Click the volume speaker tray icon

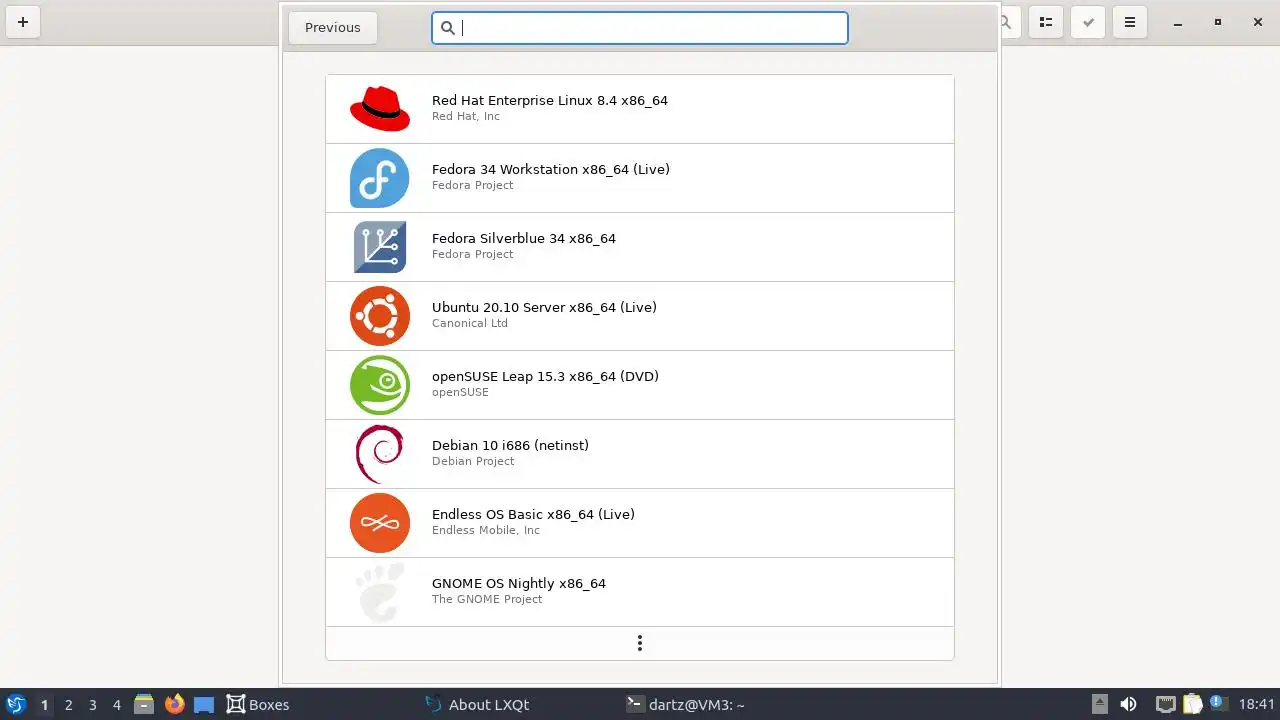1129,704
